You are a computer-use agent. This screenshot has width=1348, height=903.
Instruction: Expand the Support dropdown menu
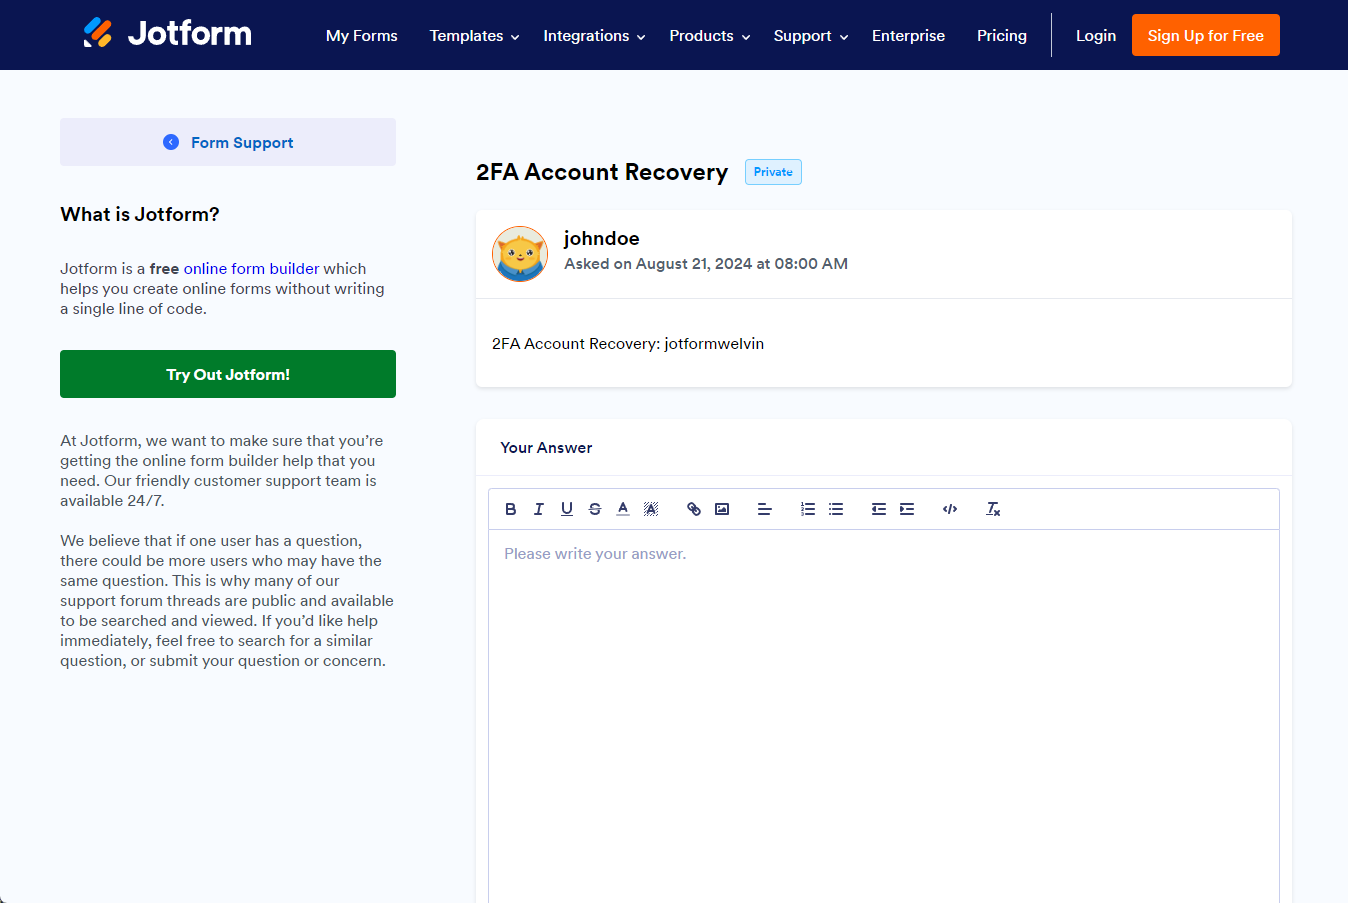click(811, 36)
